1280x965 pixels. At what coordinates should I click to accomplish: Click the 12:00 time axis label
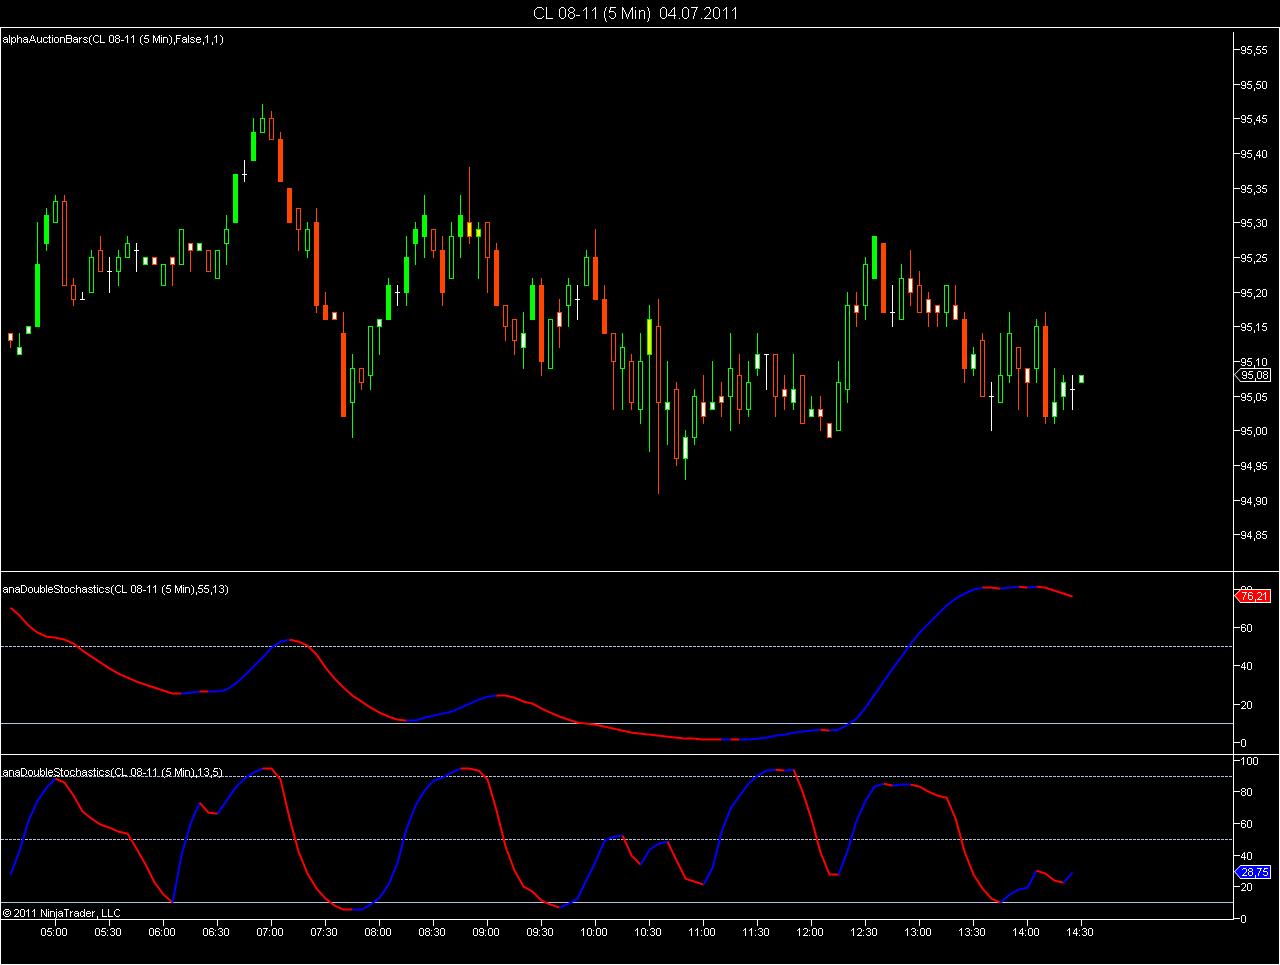tap(810, 932)
